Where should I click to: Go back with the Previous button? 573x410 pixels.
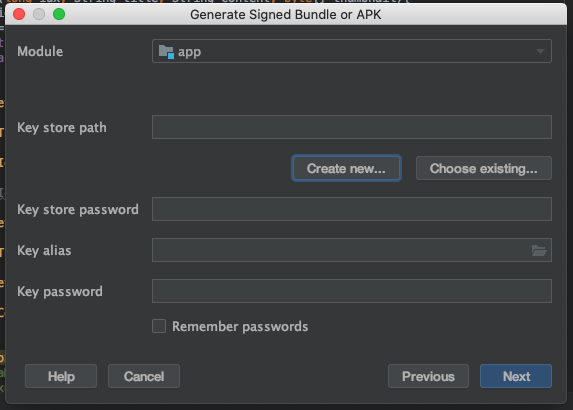click(428, 376)
